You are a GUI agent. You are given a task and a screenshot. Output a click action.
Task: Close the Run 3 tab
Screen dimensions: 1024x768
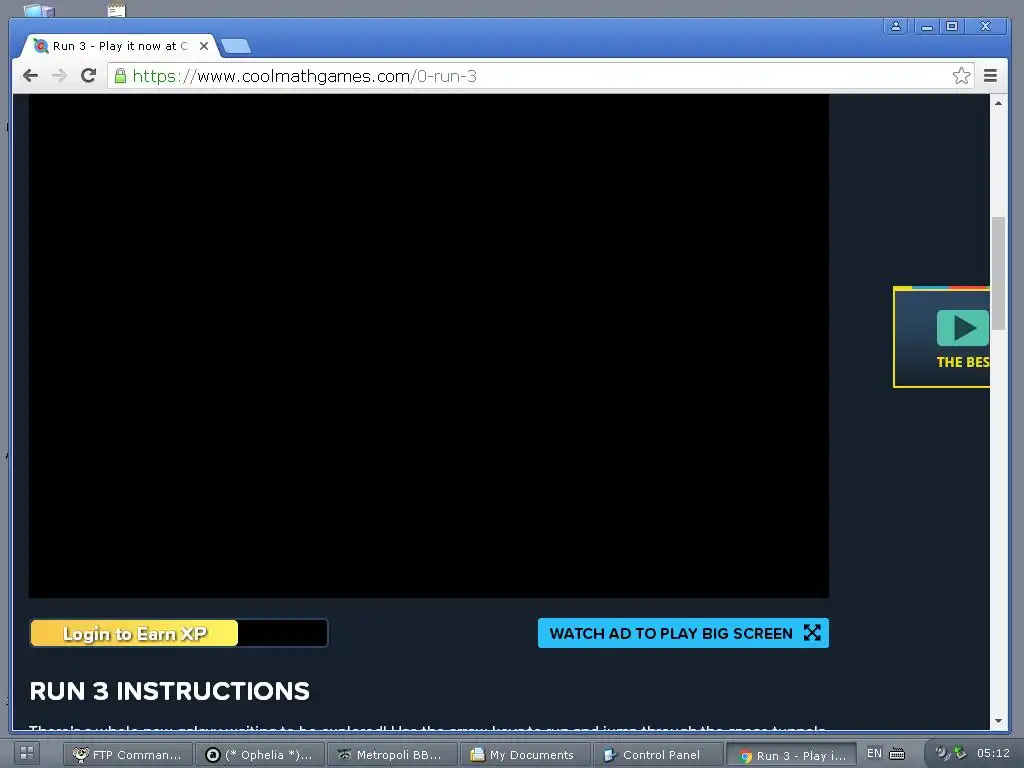204,46
